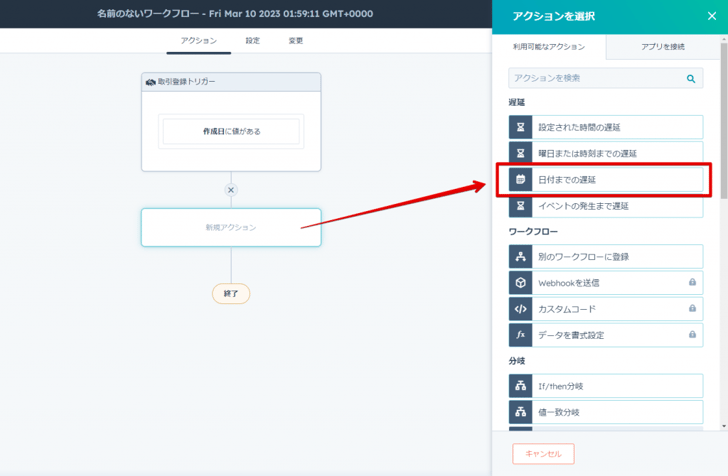Open the 設定 tab

(253, 41)
